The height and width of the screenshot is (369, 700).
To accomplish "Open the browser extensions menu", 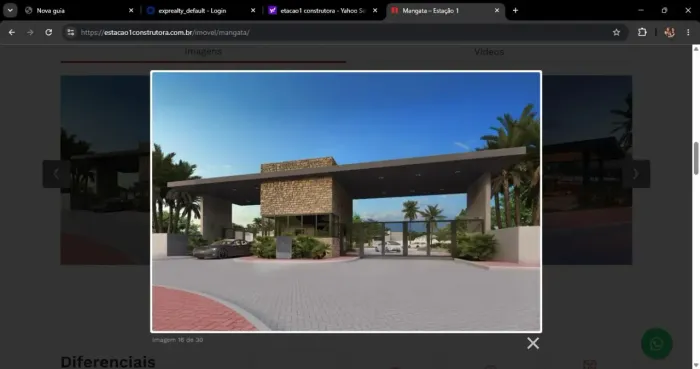I will tap(642, 32).
